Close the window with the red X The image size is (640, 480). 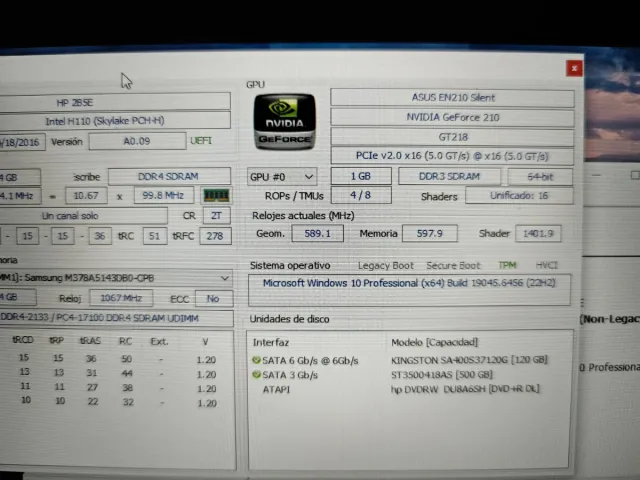(574, 68)
